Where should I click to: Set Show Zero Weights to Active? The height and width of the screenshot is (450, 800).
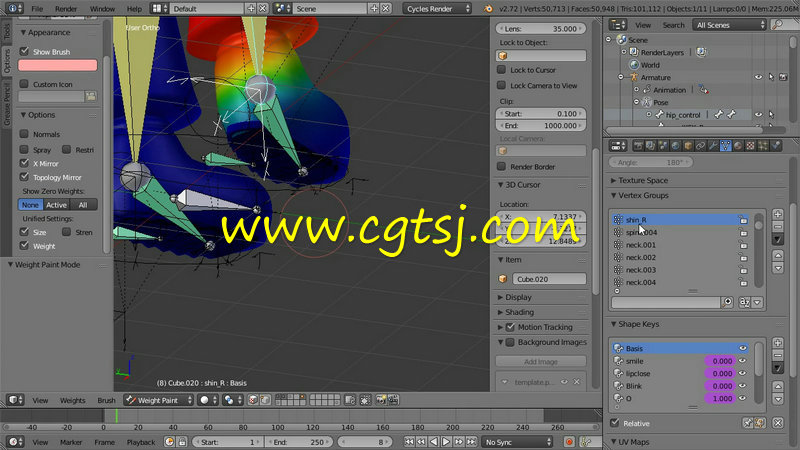(x=56, y=205)
